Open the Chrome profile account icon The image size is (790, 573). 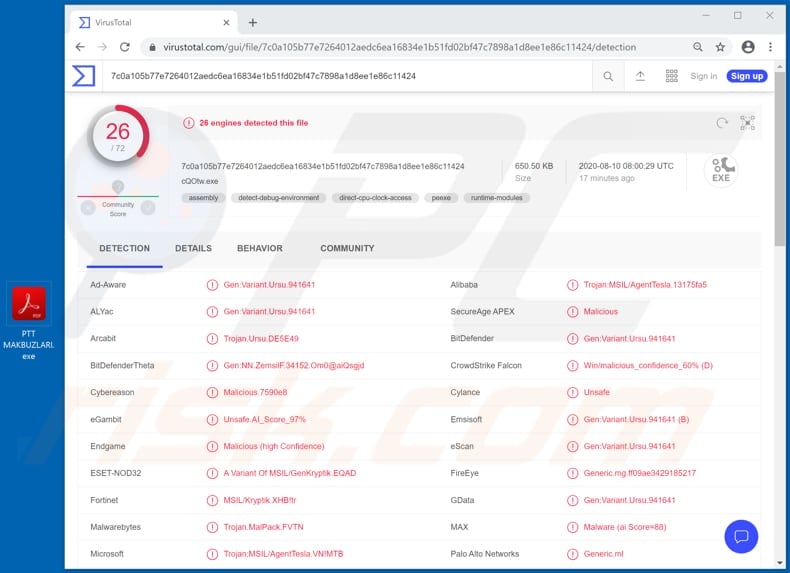coord(748,47)
